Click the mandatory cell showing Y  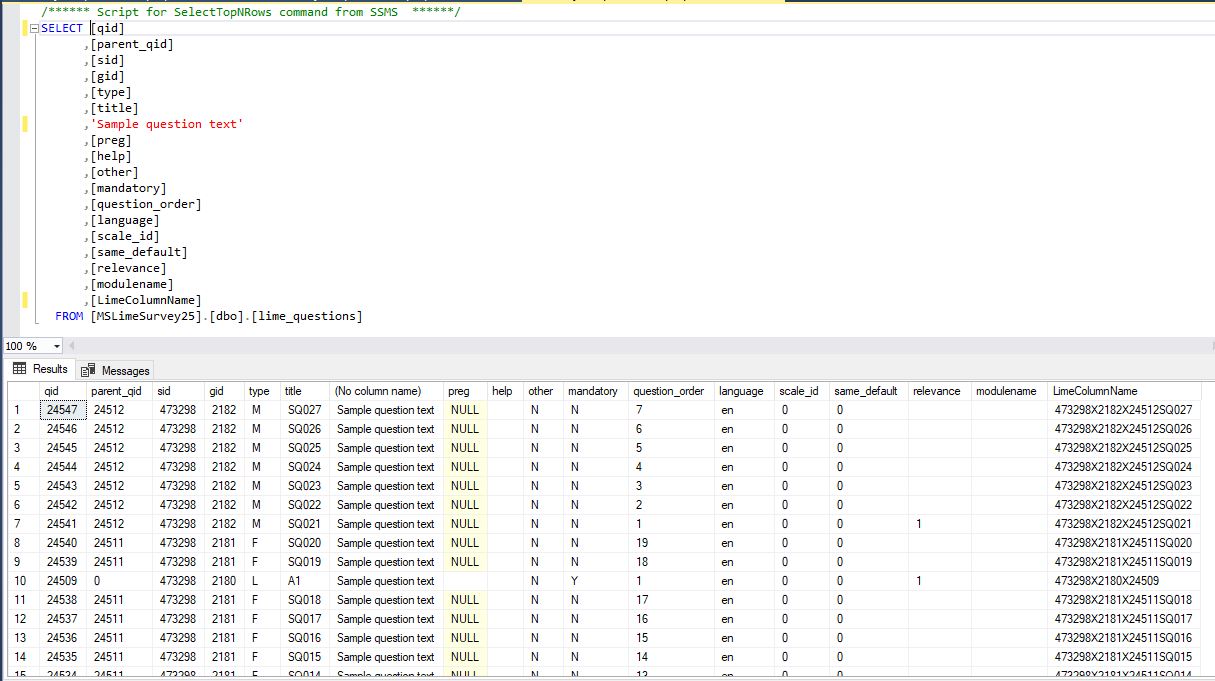[x=575, y=581]
